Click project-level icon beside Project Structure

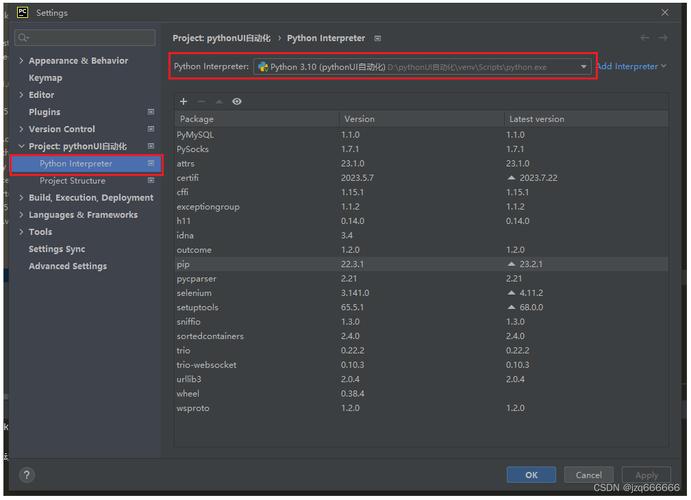151,181
